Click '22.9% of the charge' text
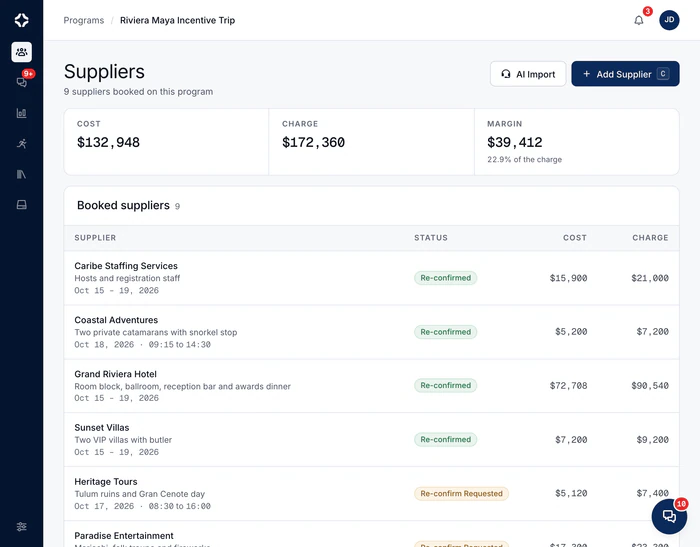The image size is (700, 547). point(524,159)
